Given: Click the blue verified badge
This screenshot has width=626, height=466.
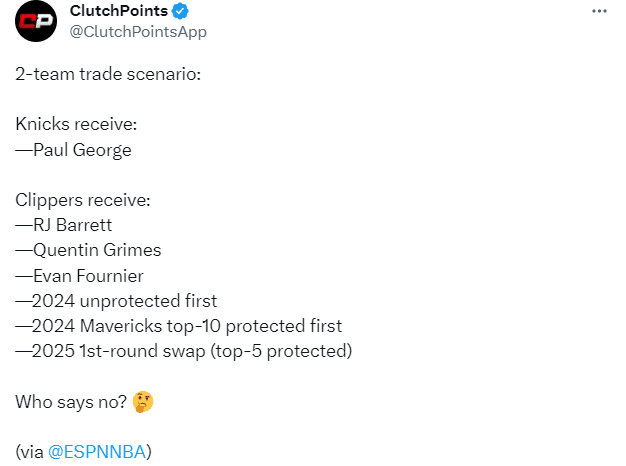Looking at the screenshot, I should (x=180, y=11).
